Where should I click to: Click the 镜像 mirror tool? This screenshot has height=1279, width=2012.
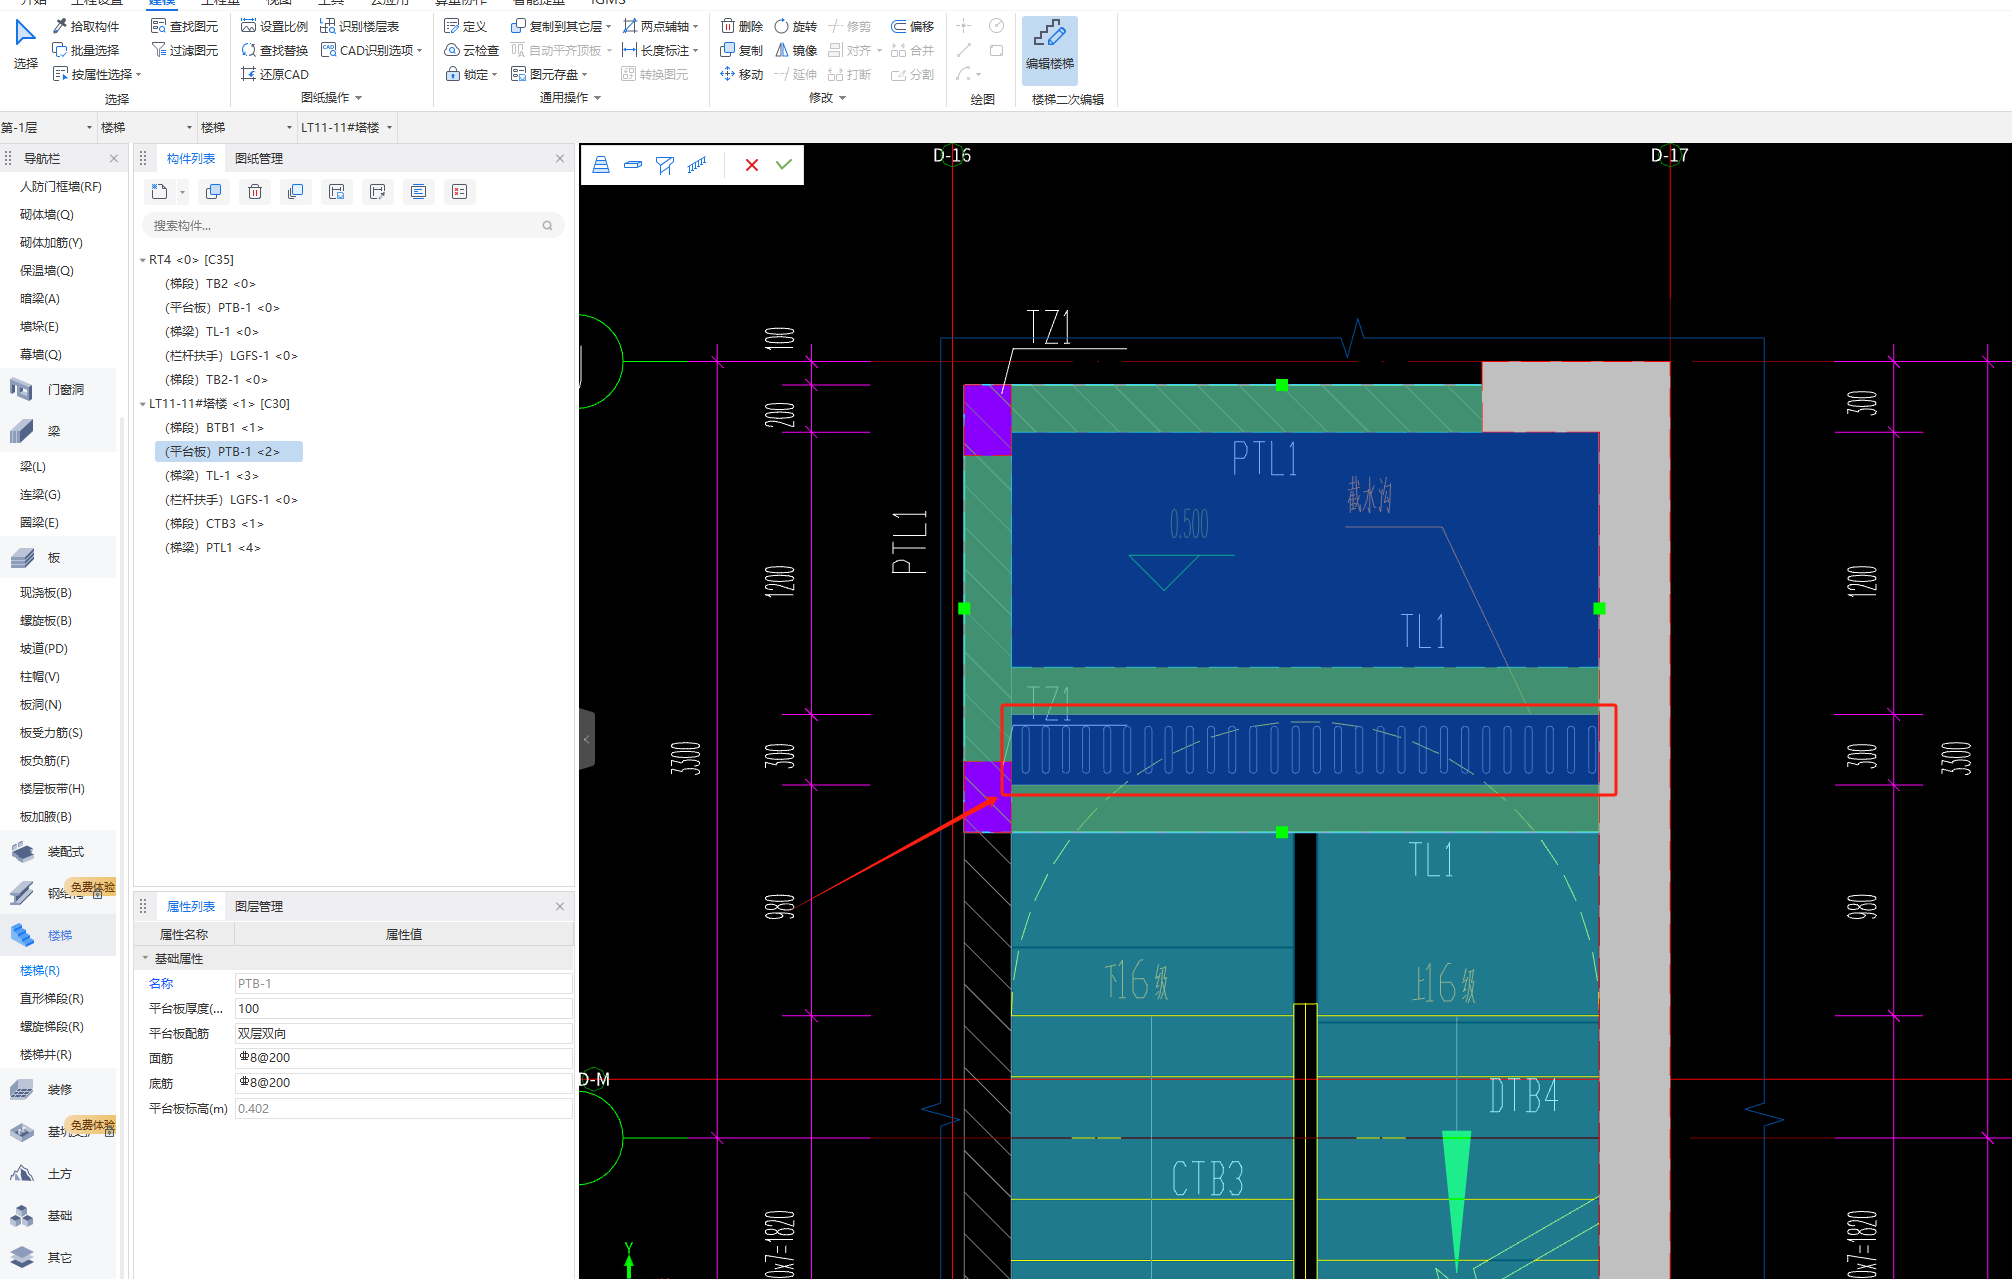(x=796, y=50)
